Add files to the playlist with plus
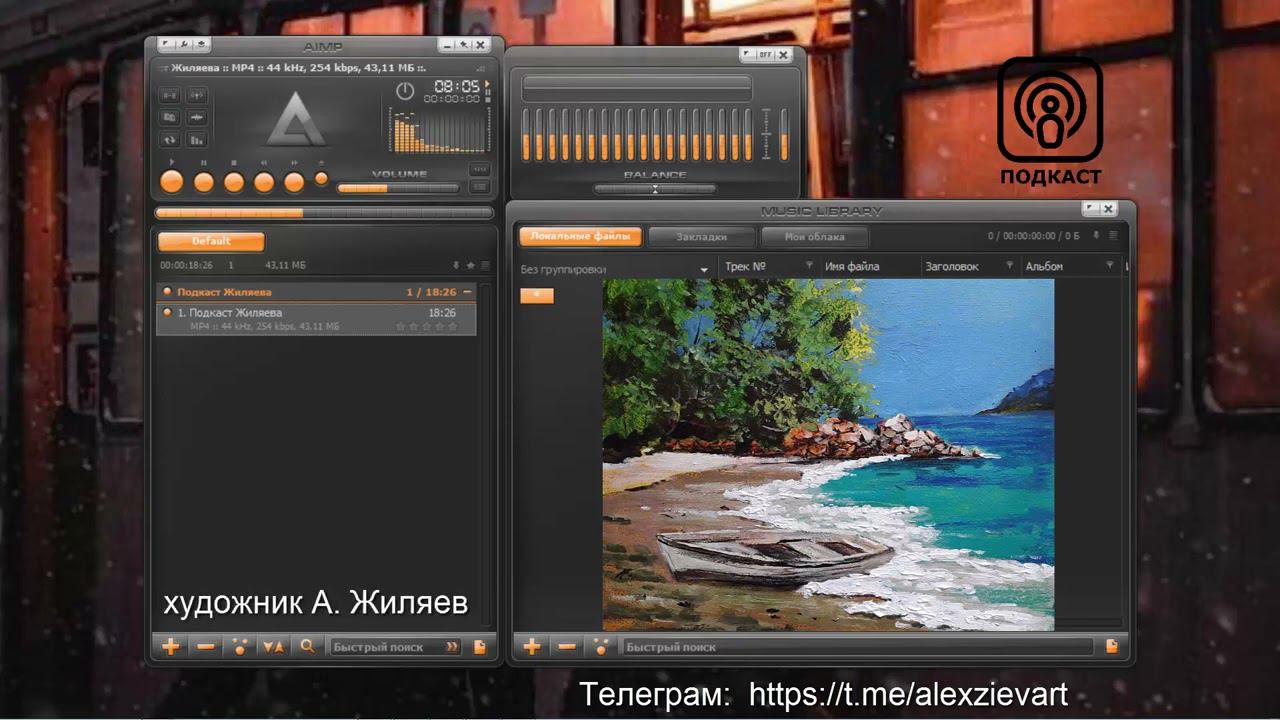Image resolution: width=1280 pixels, height=720 pixels. (x=171, y=647)
